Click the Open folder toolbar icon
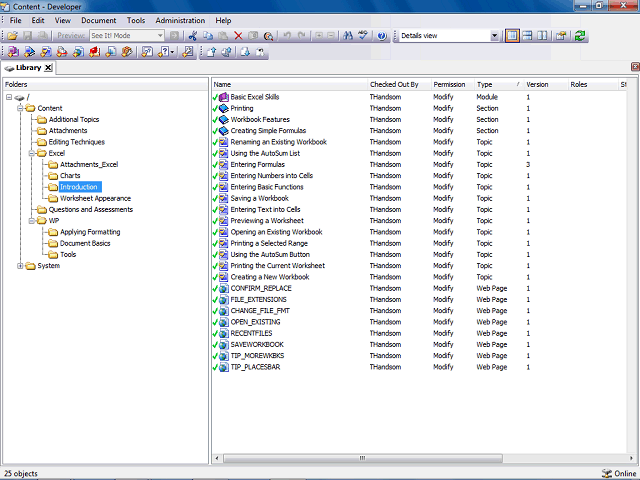The width and height of the screenshot is (640, 480). (x=12, y=36)
